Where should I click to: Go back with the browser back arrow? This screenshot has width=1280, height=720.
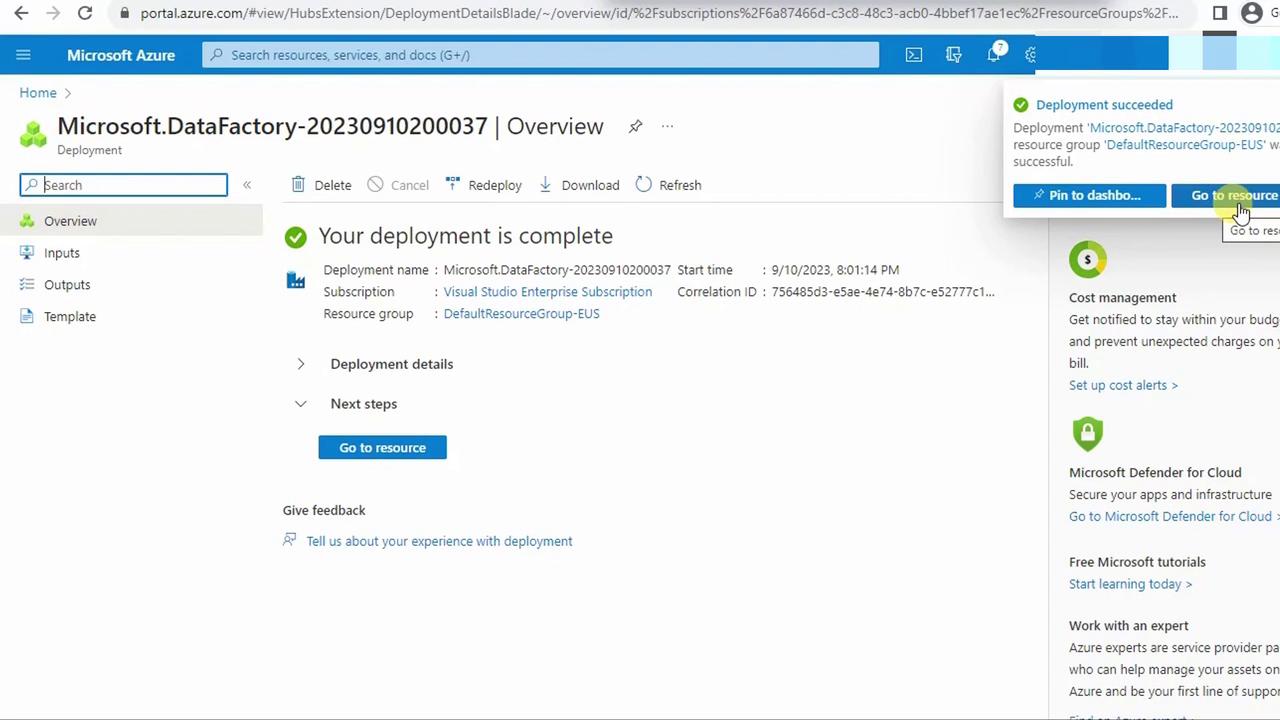[21, 13]
